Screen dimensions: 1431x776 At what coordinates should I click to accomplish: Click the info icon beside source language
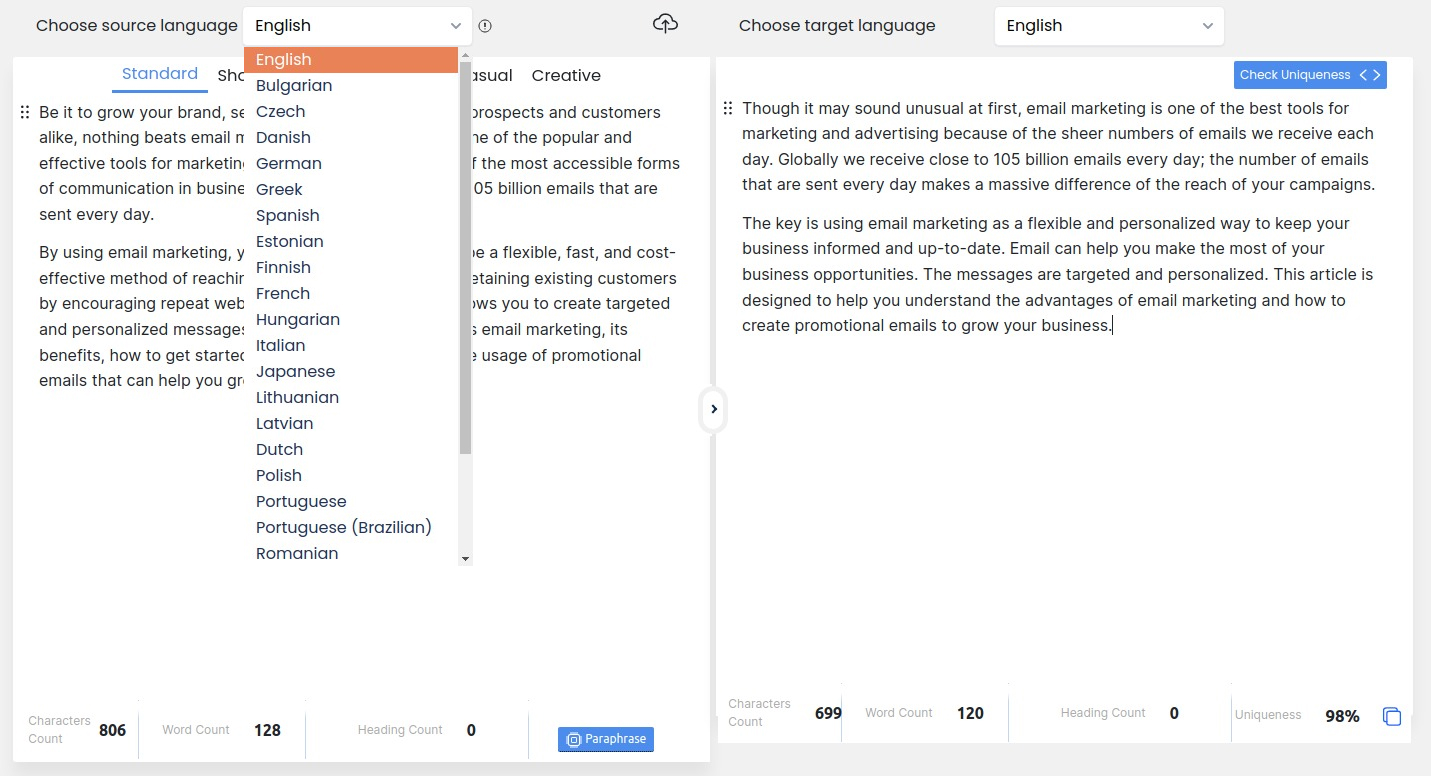tap(485, 26)
